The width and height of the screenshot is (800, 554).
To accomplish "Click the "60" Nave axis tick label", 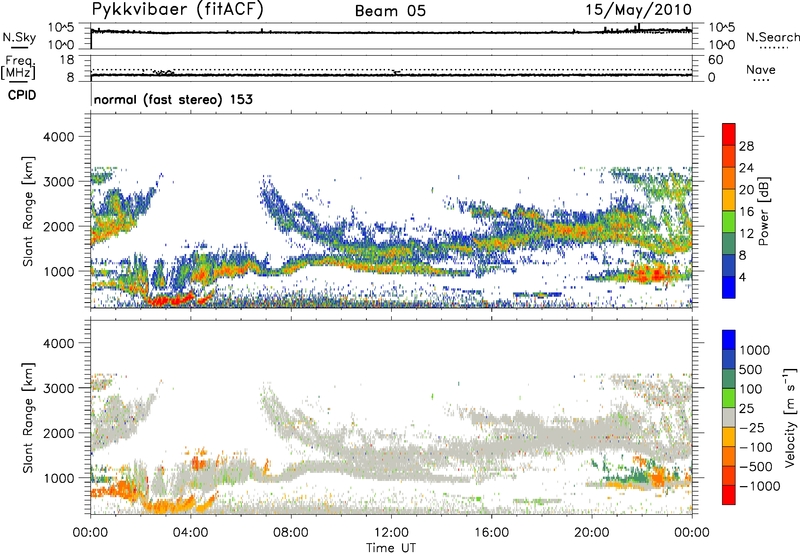I will [x=716, y=60].
